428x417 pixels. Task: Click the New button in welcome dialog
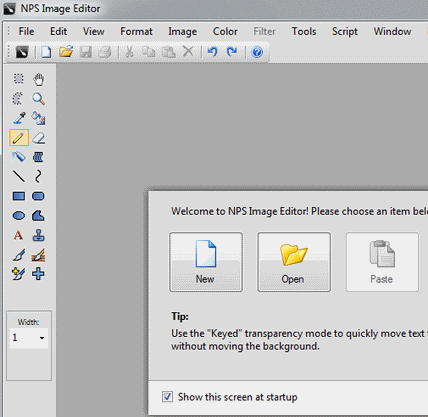206,262
